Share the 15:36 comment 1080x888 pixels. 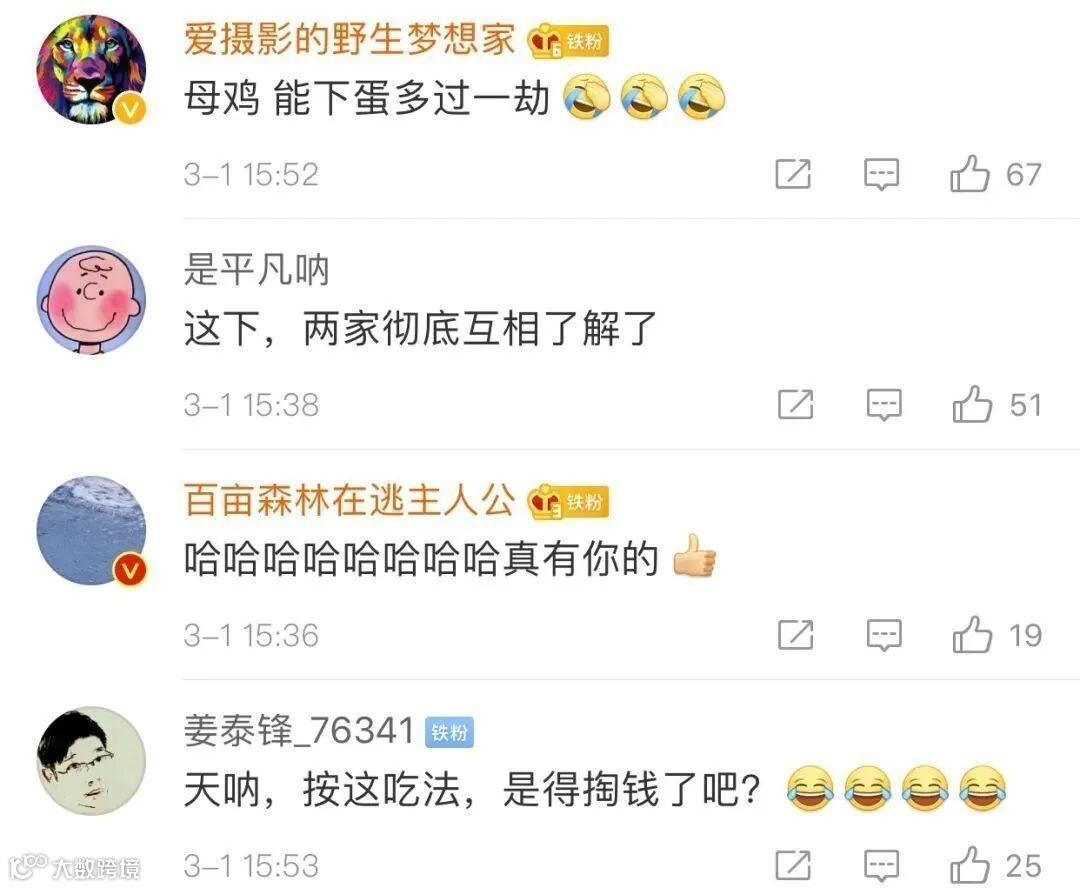tap(796, 634)
